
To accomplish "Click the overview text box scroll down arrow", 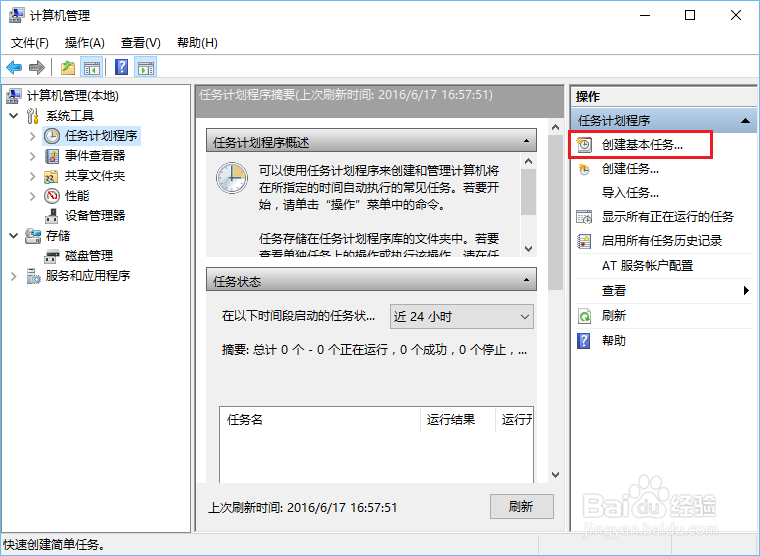I will (528, 249).
